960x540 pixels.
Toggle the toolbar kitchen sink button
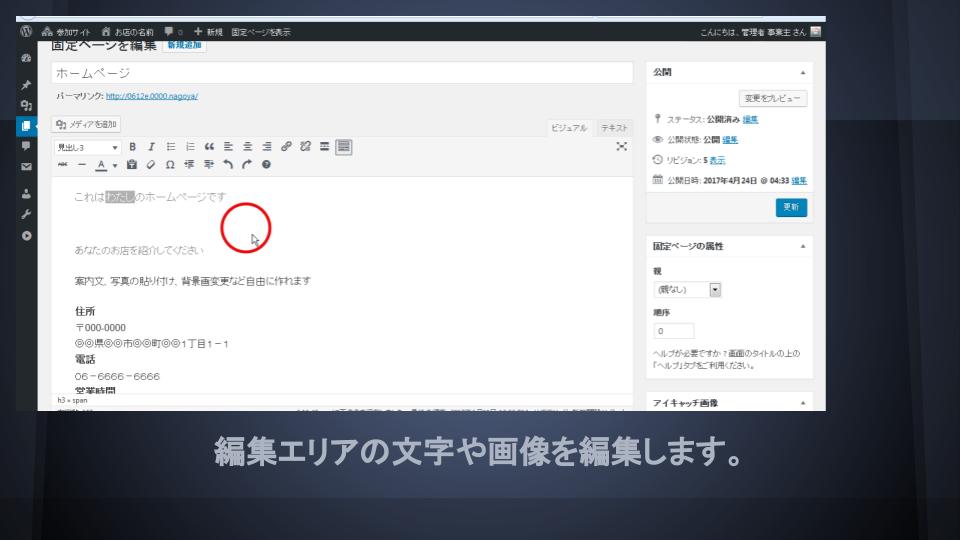coord(343,147)
